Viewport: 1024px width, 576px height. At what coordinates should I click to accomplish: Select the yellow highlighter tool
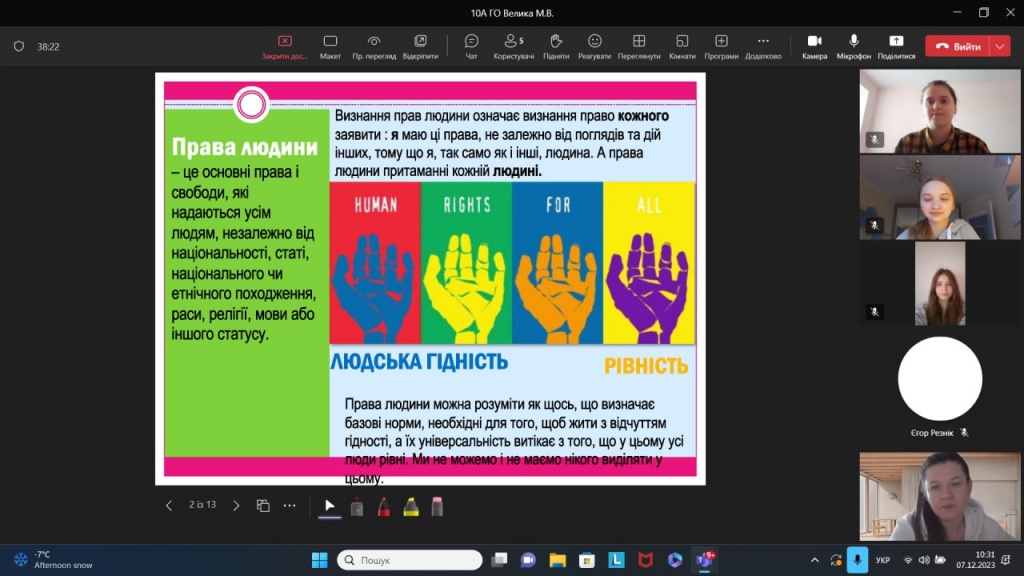point(410,506)
